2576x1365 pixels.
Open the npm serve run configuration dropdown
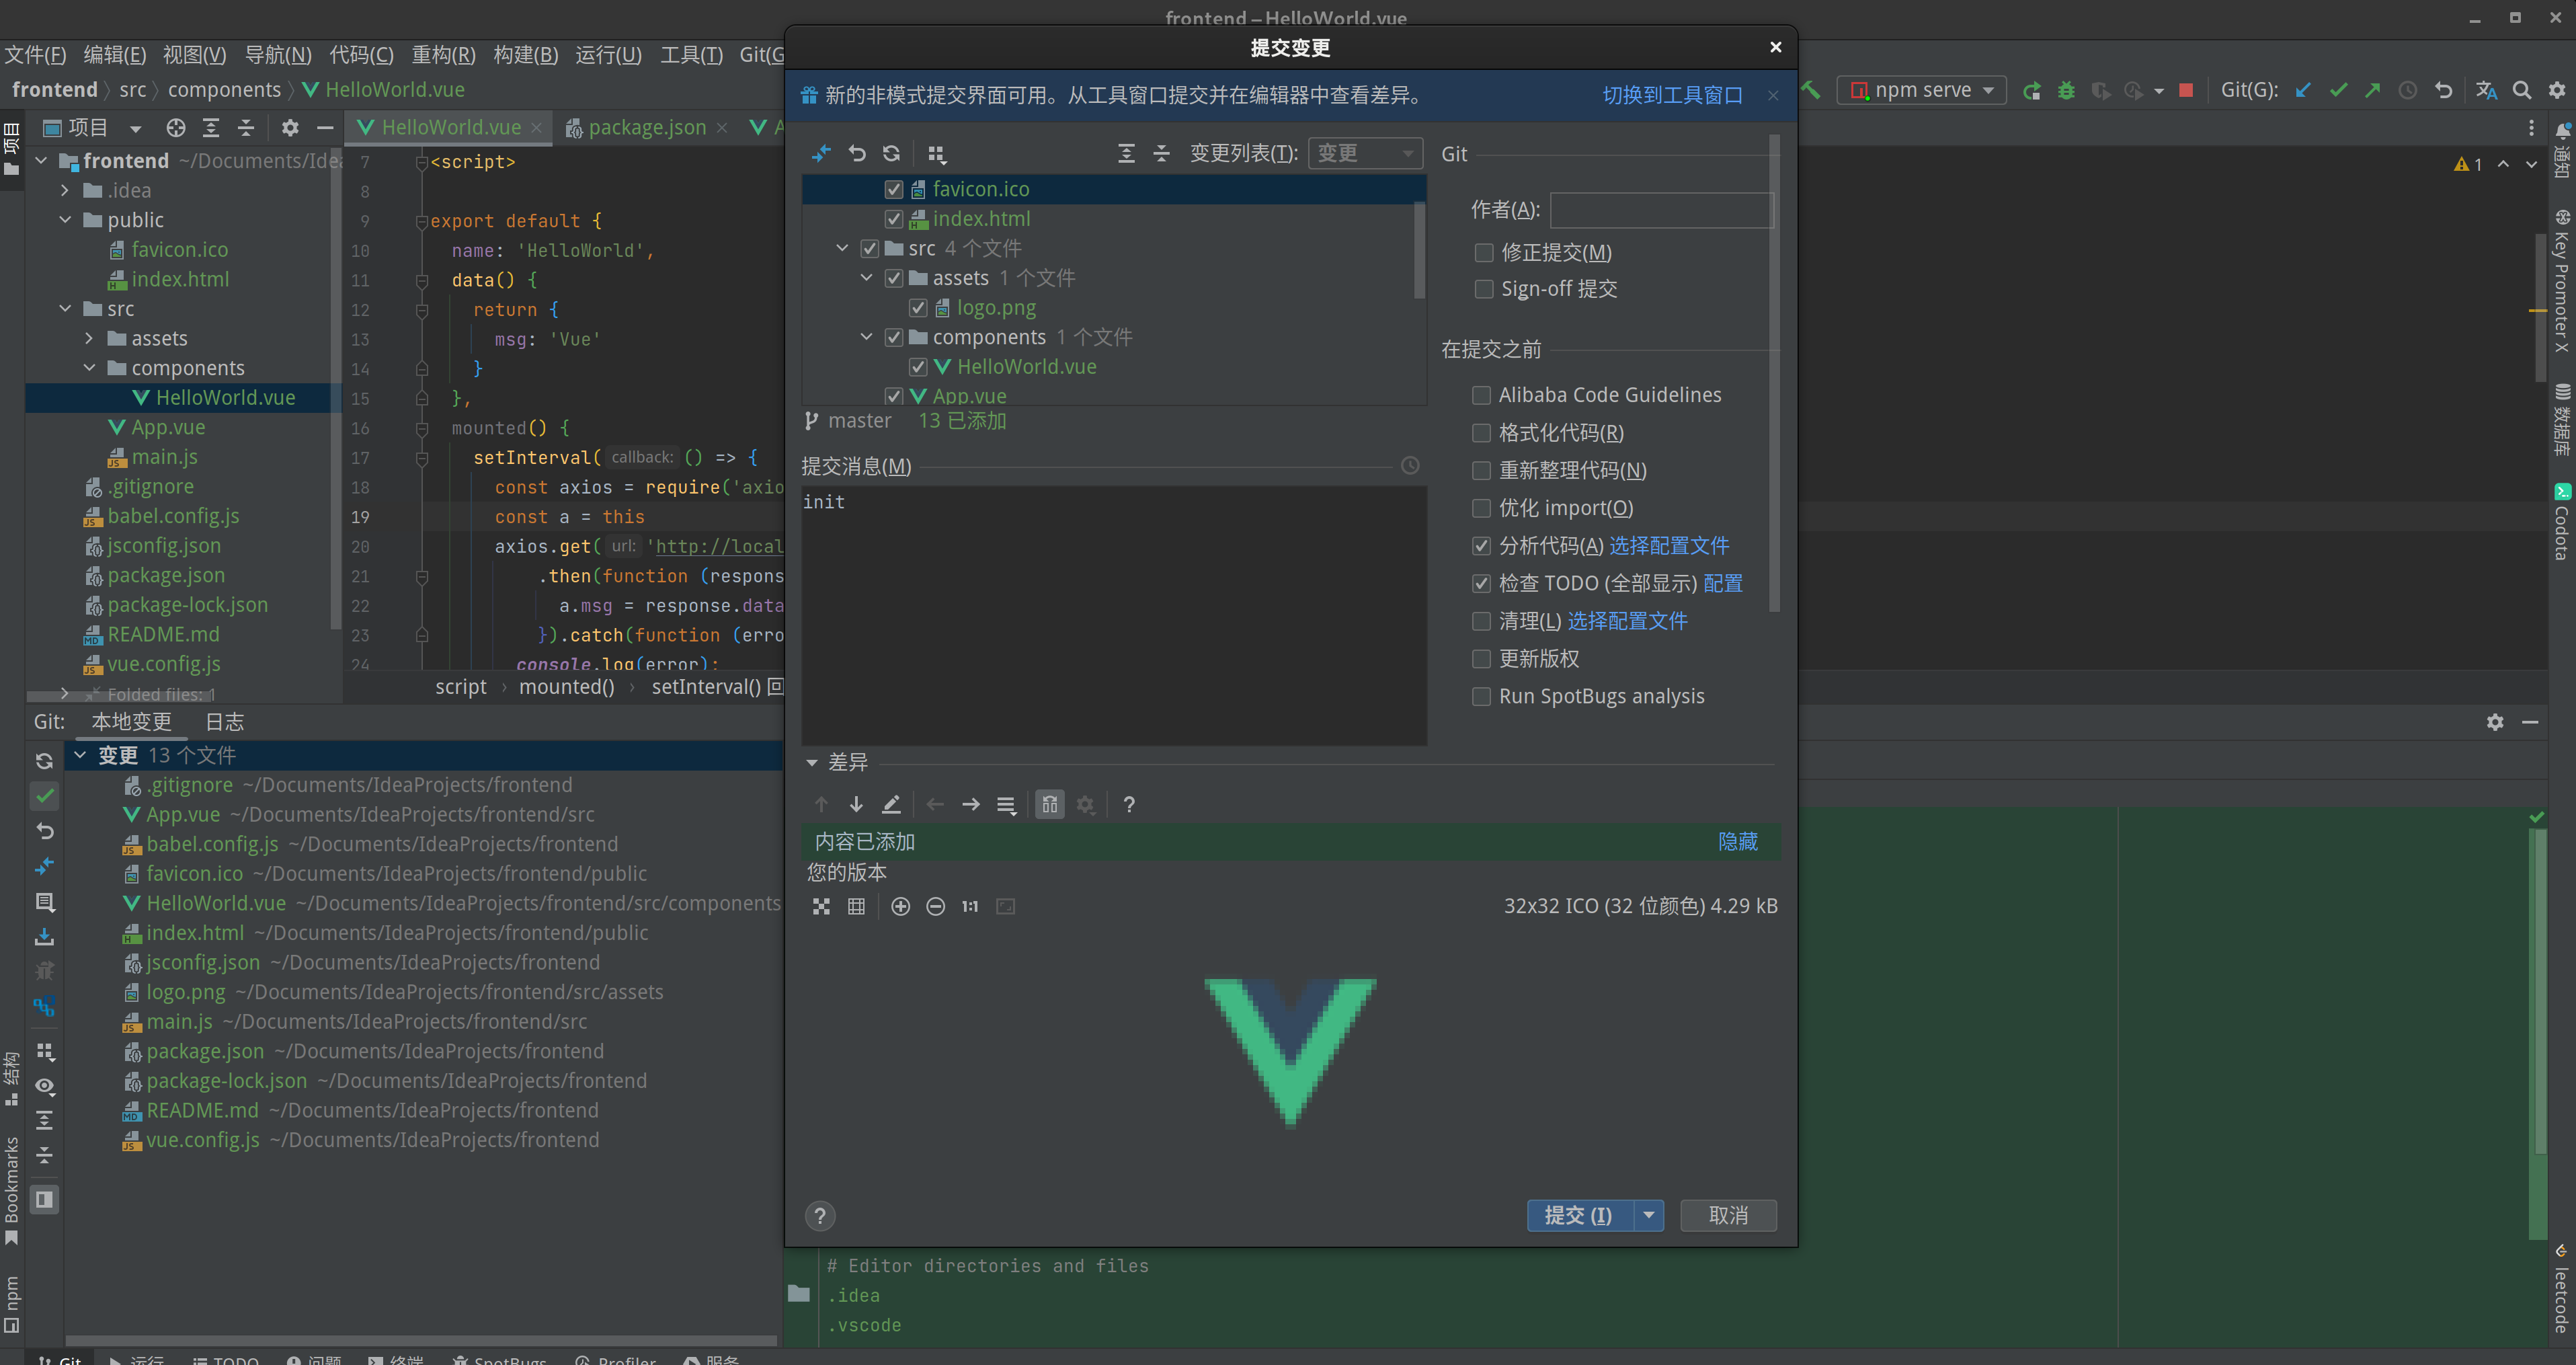pyautogui.click(x=1921, y=90)
